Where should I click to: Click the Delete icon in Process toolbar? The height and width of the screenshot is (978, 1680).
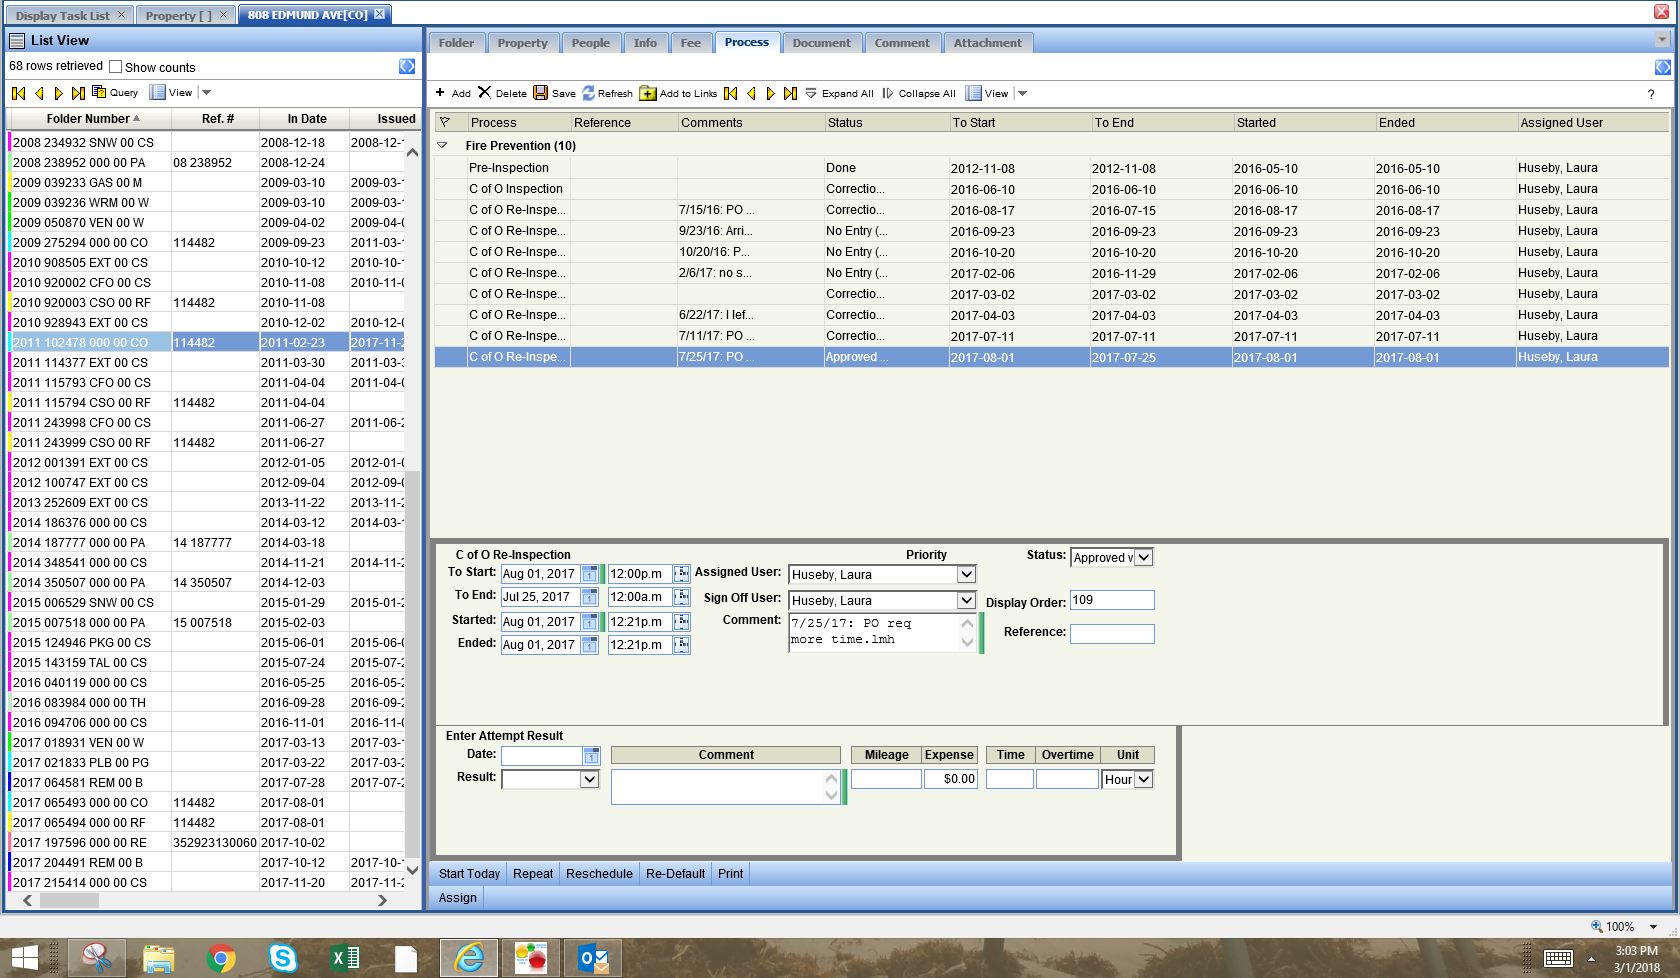pyautogui.click(x=484, y=93)
